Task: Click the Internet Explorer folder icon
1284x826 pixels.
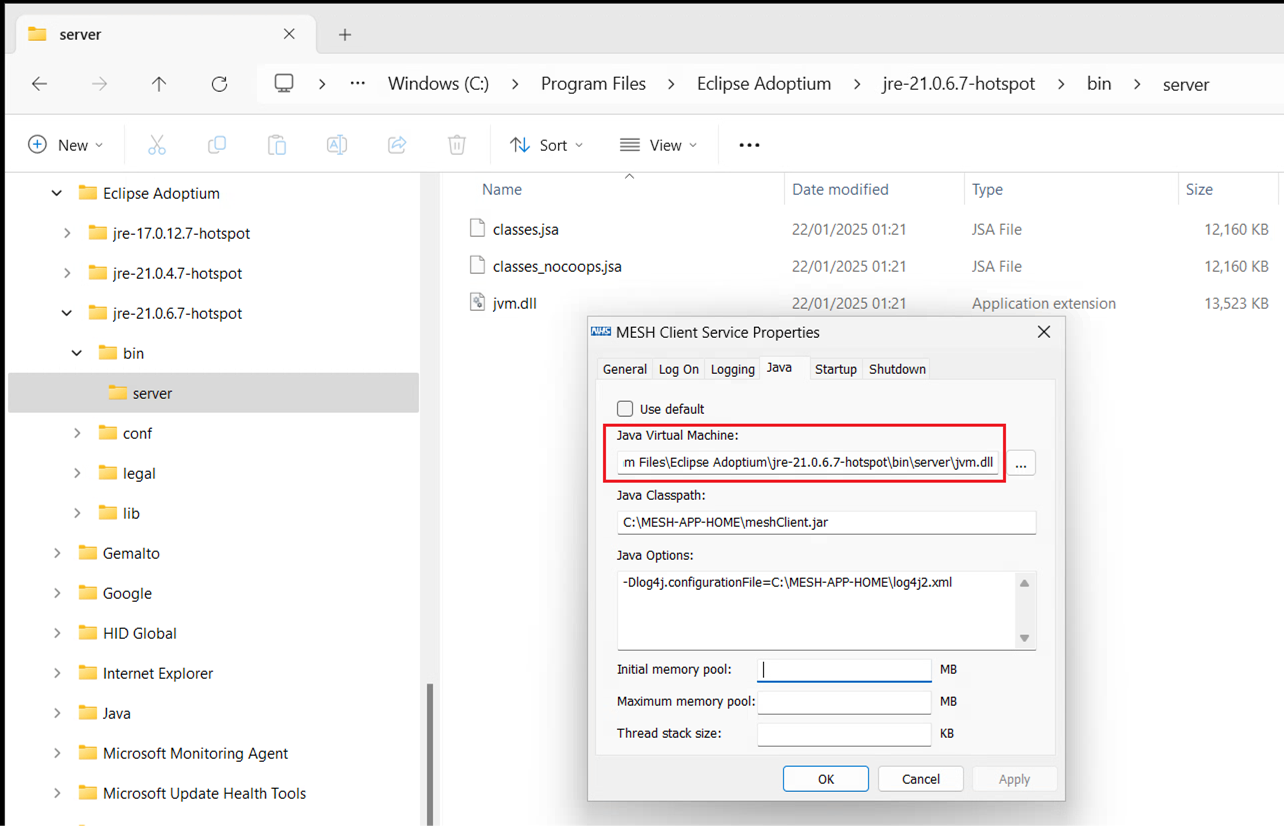Action: pyautogui.click(x=88, y=673)
